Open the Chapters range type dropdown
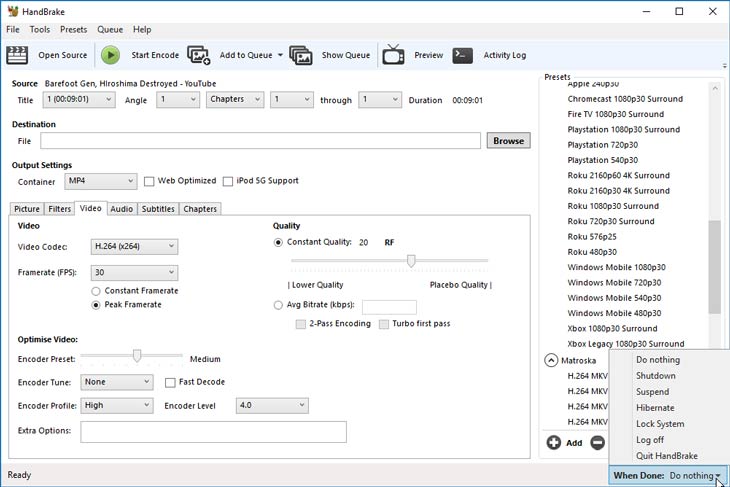 tap(235, 100)
